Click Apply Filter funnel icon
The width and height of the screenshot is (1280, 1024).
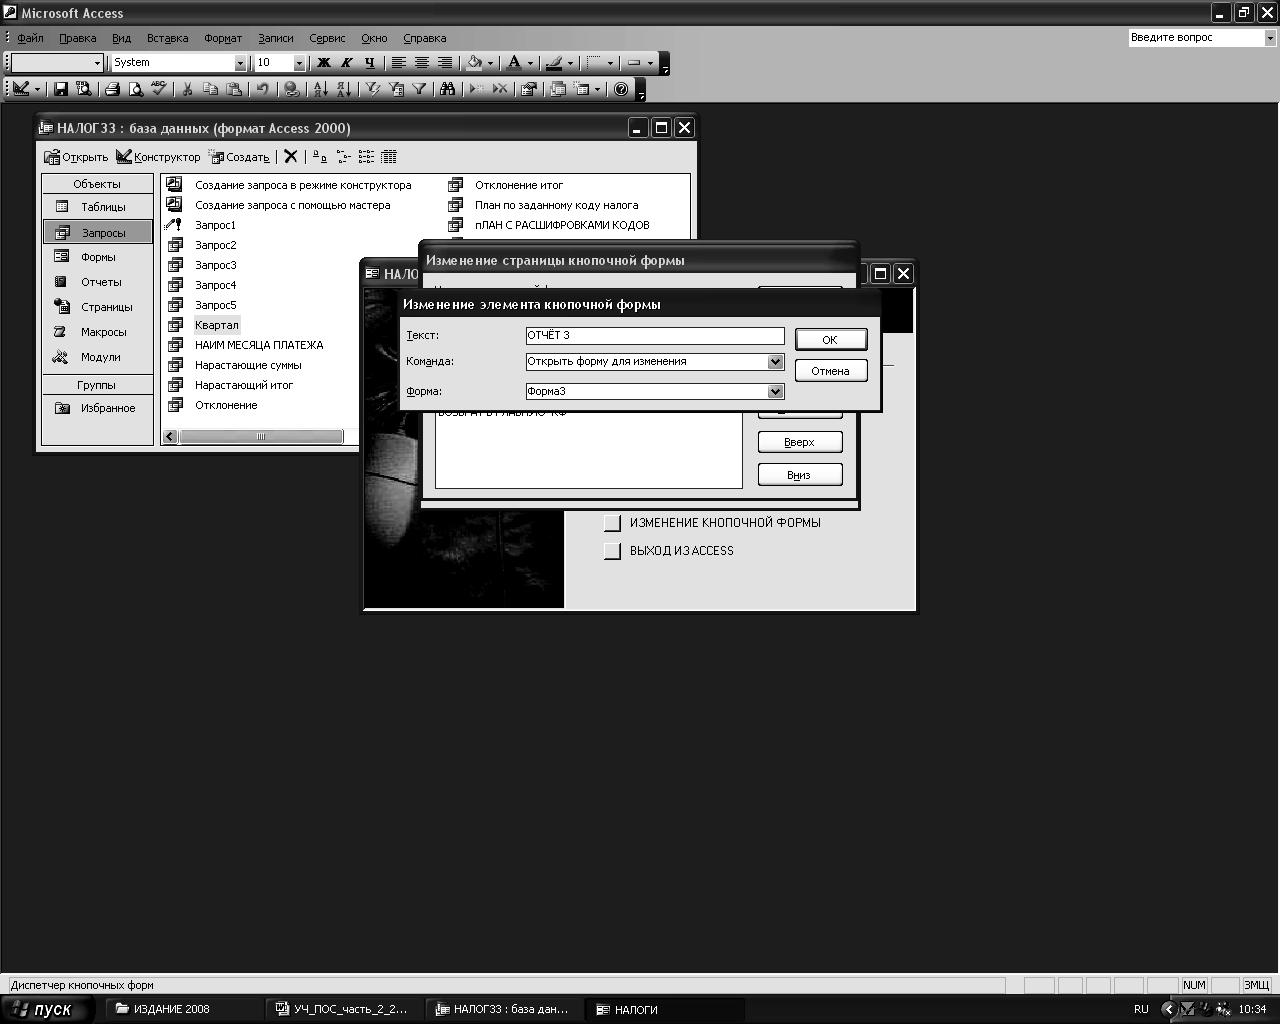pos(418,89)
